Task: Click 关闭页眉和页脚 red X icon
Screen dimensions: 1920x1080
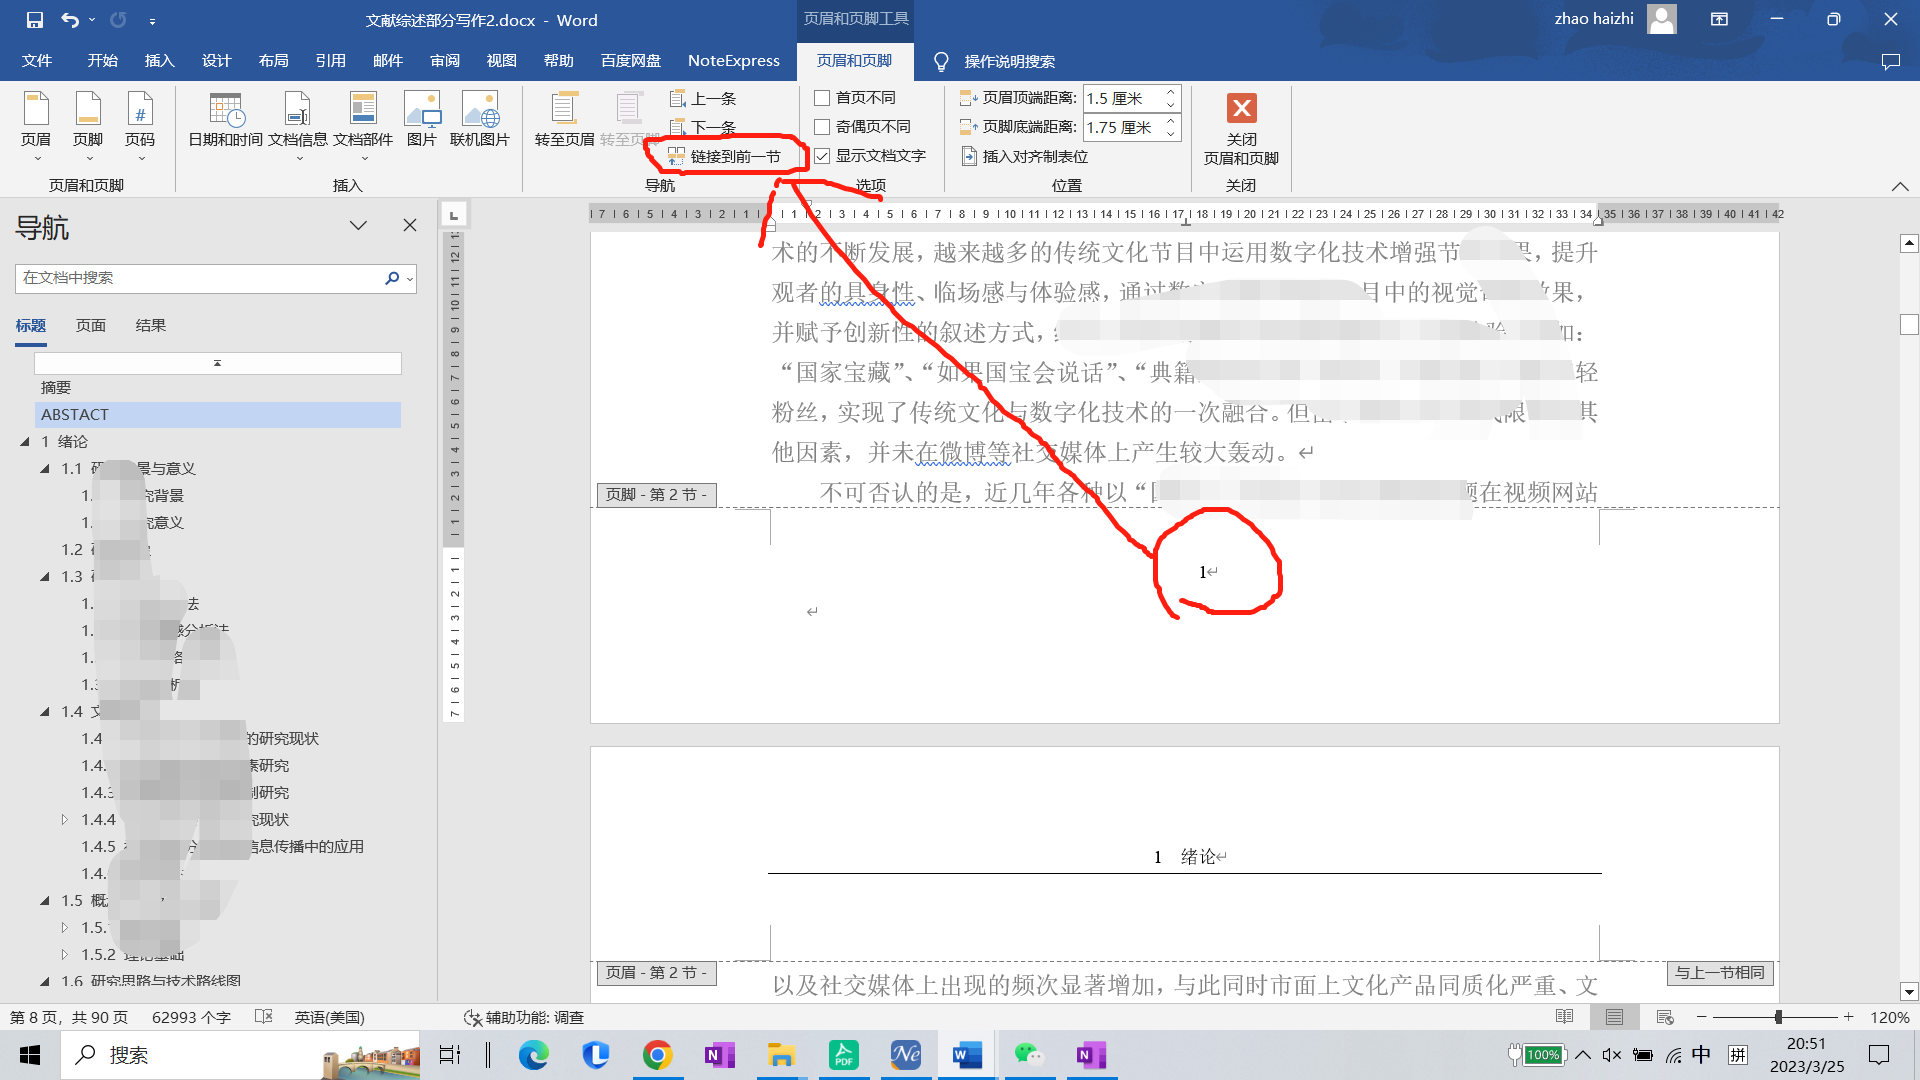Action: coord(1241,108)
